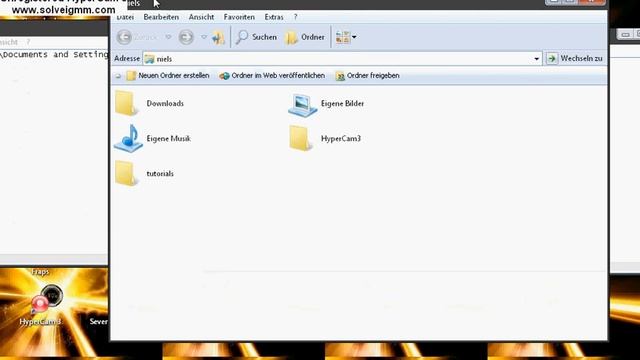
Task: Click the Neuen Ordner erstellen folder icon
Action: (x=131, y=76)
